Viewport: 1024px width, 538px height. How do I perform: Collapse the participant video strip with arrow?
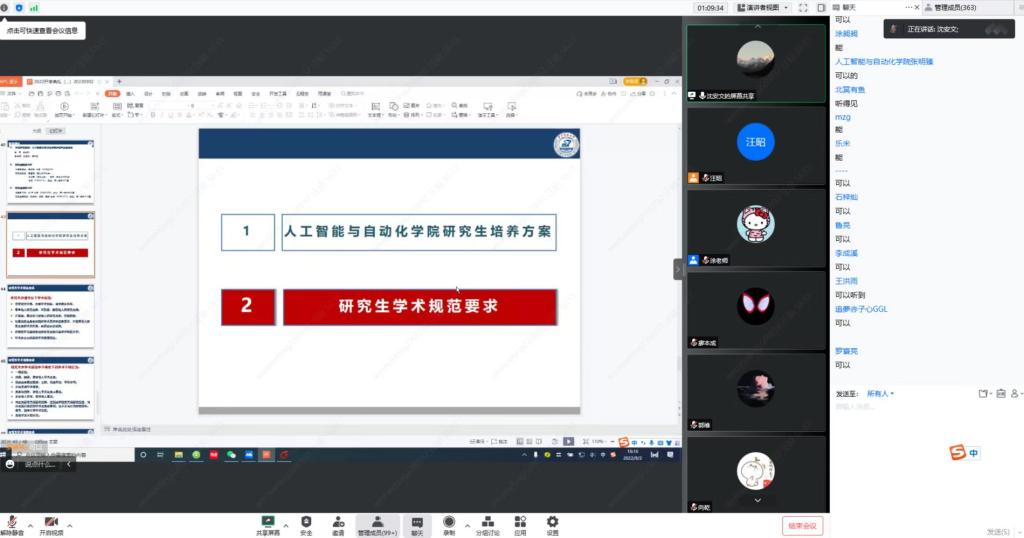point(677,268)
